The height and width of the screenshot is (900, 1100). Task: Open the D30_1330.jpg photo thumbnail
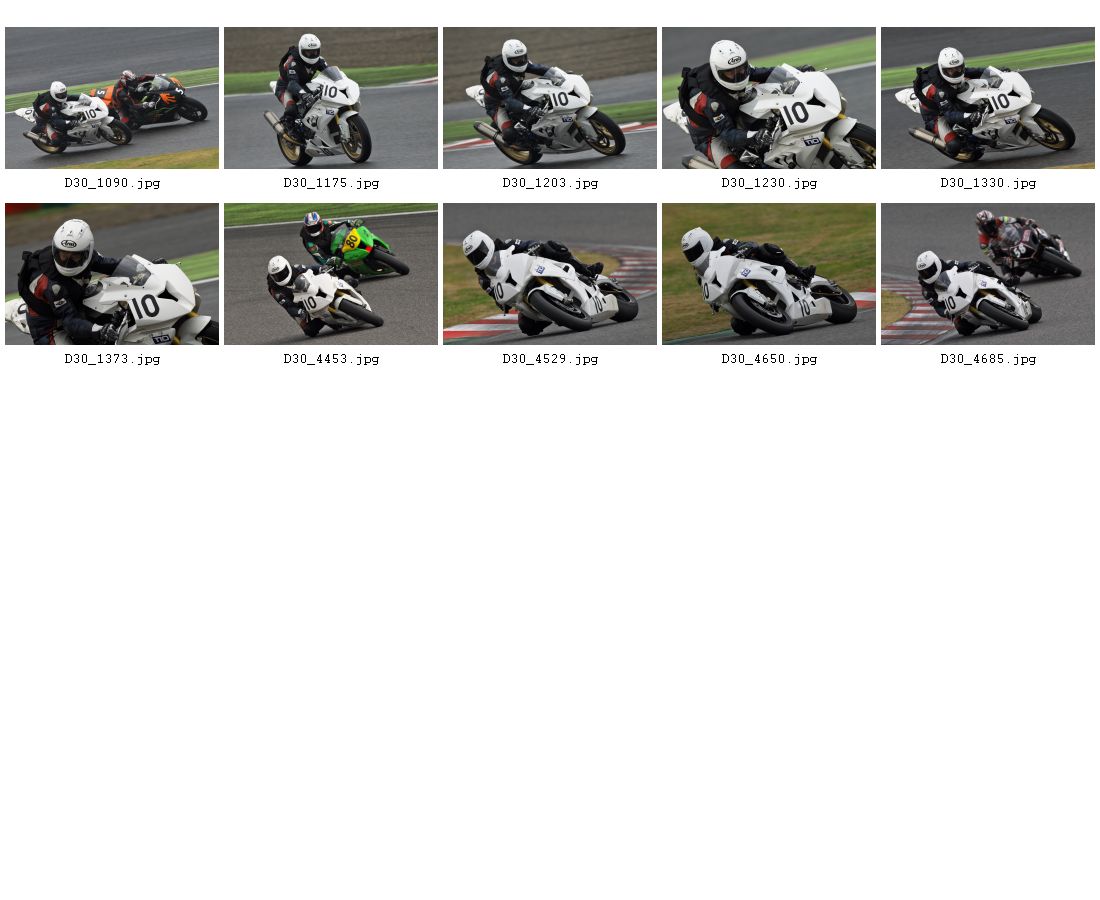988,98
